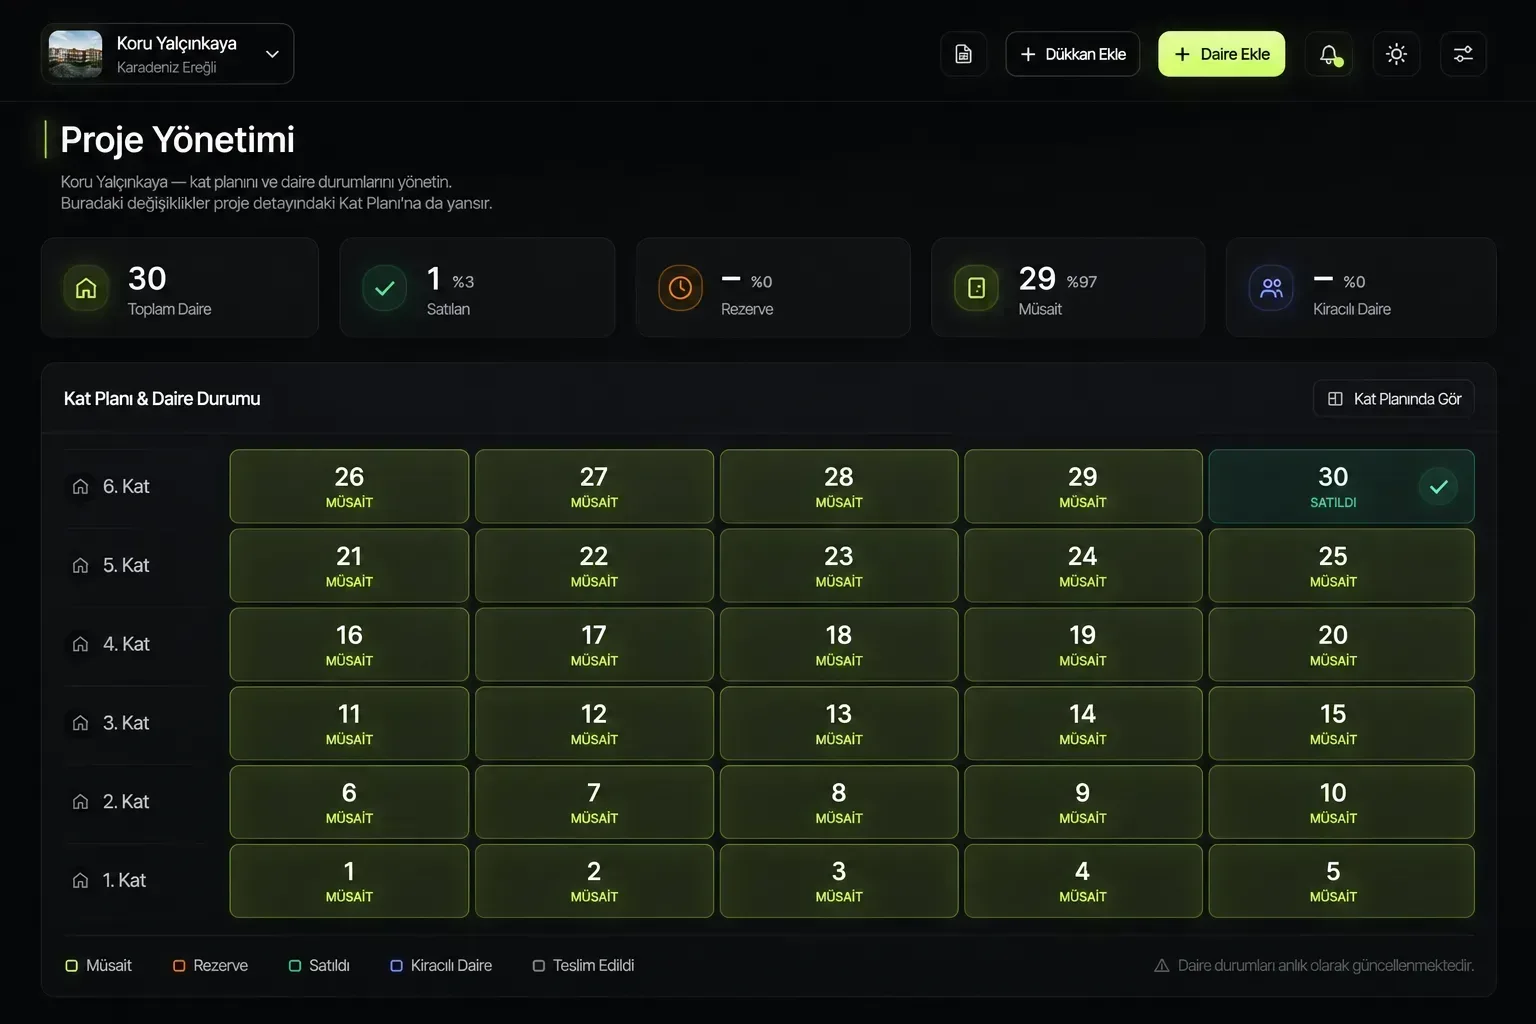Click the Rezerve clock icon
The image size is (1536, 1024).
(680, 288)
